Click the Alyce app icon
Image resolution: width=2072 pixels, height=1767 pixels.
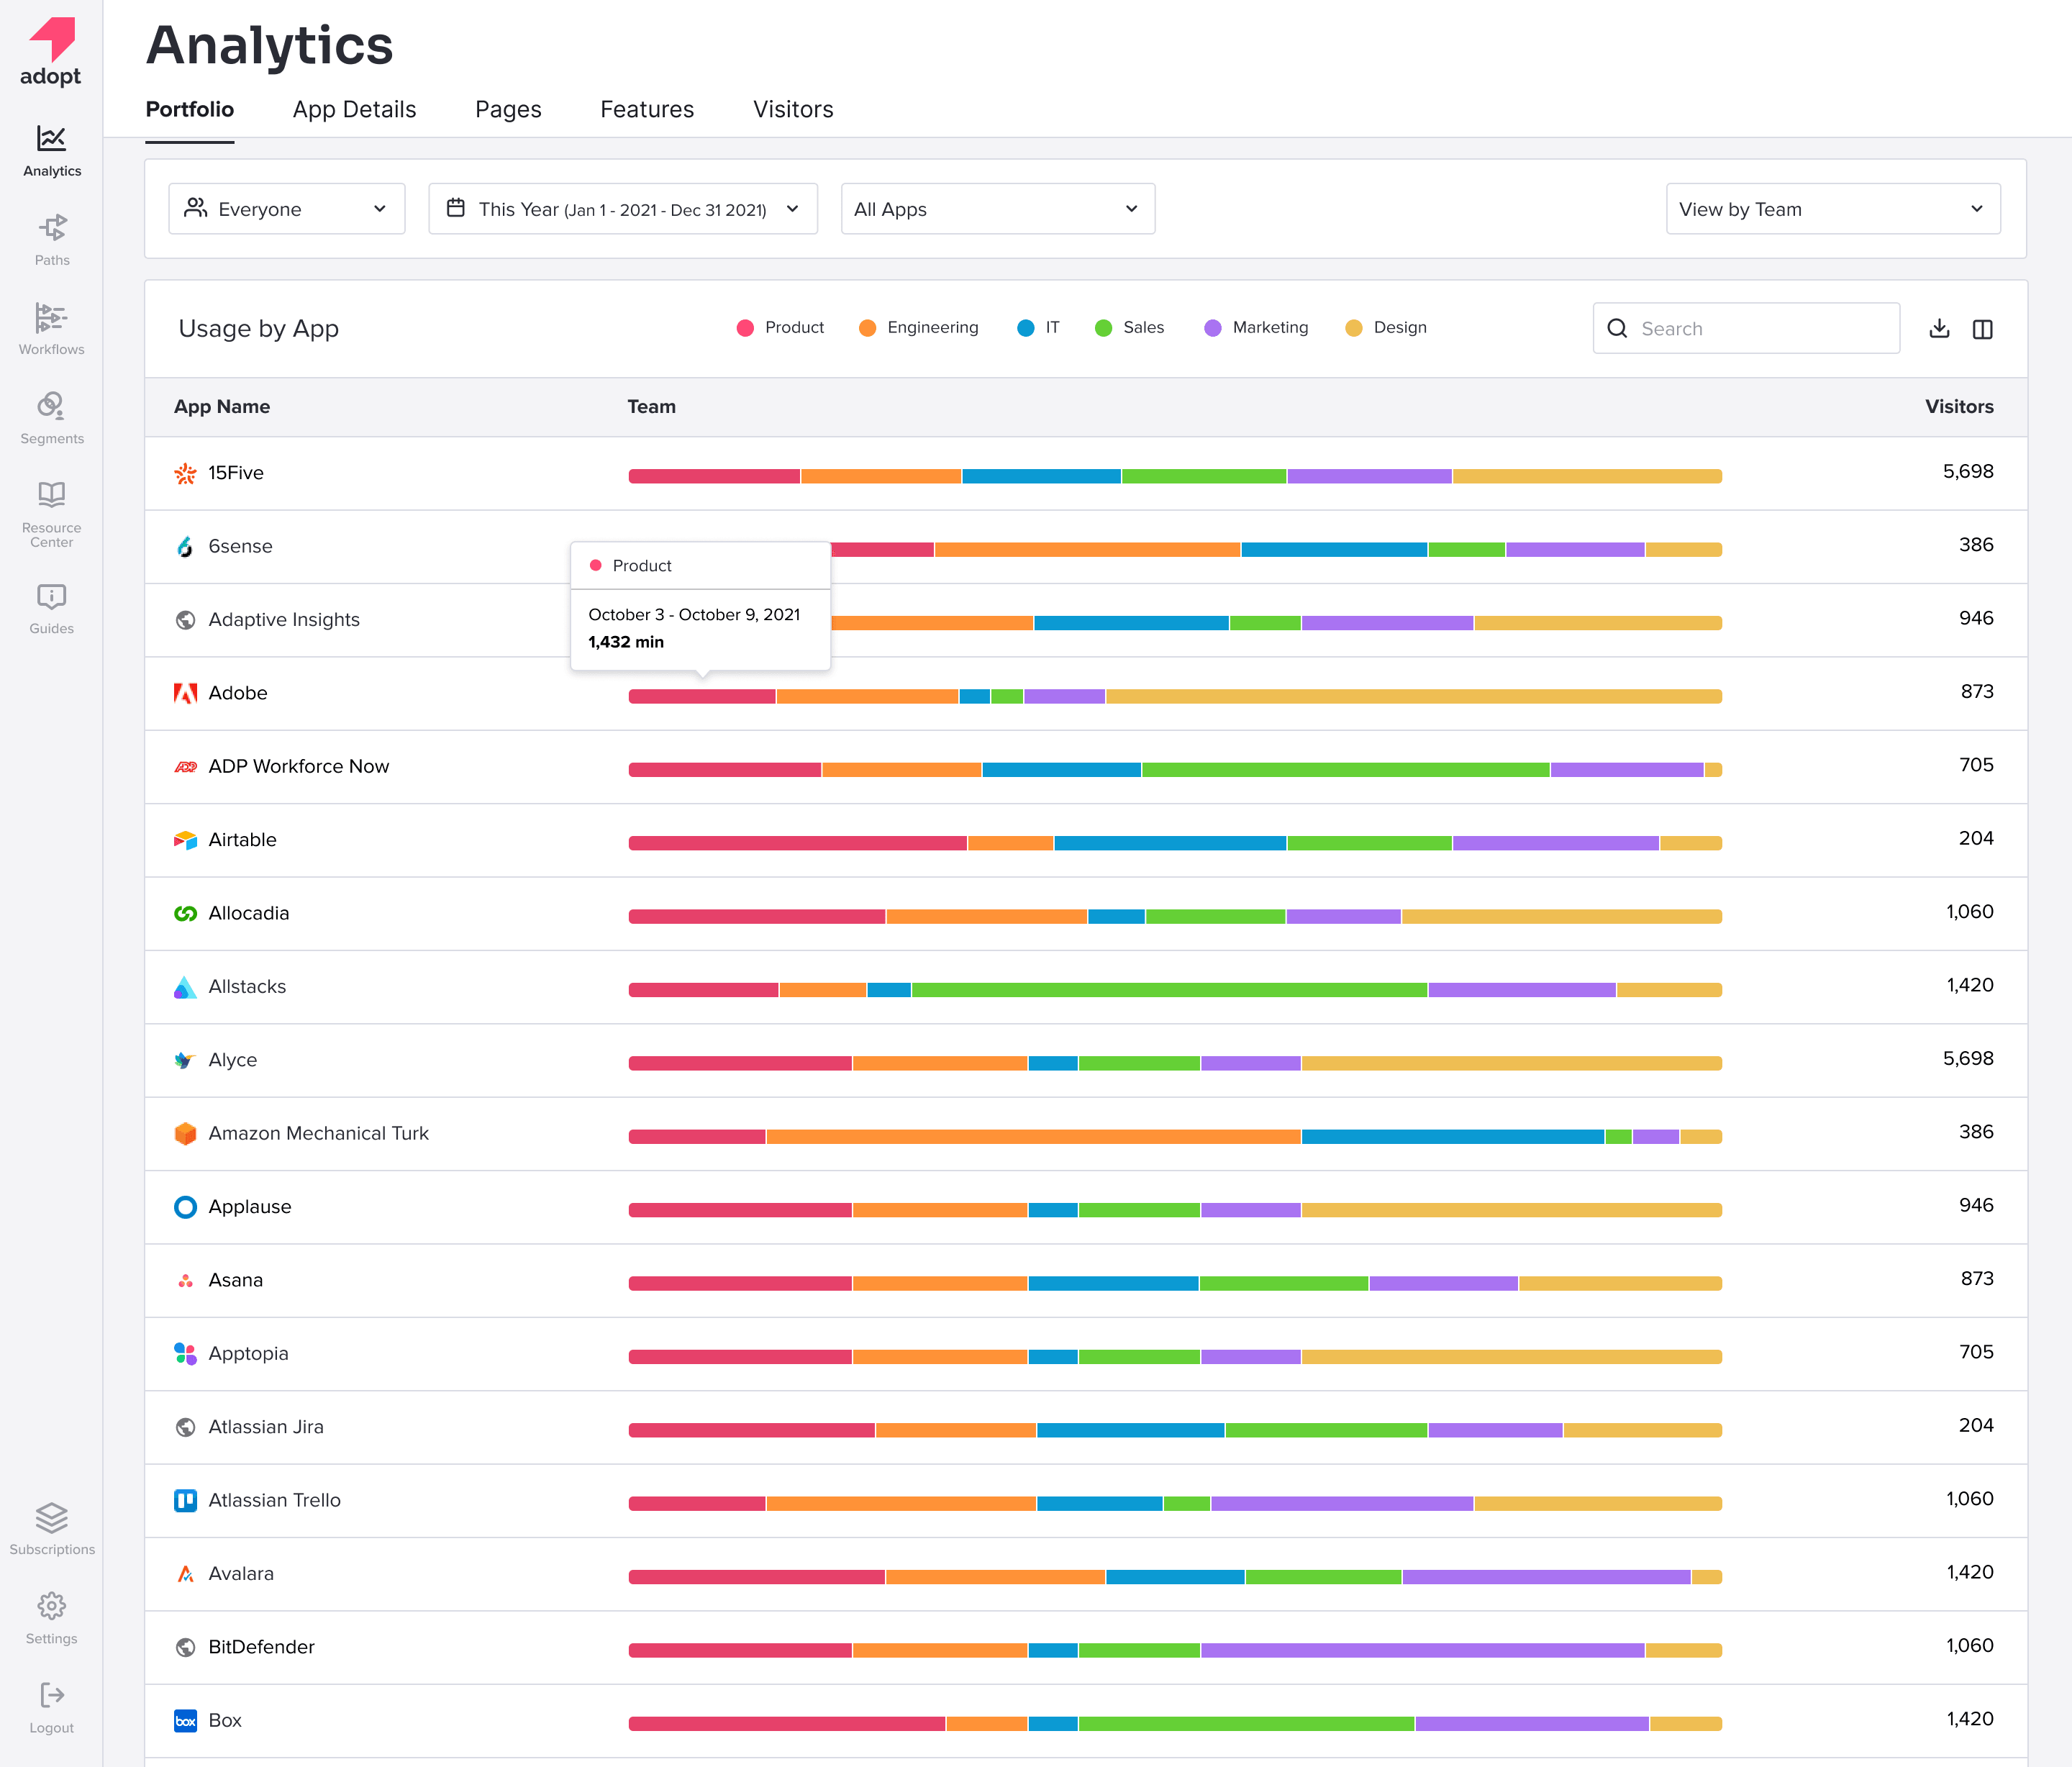[x=185, y=1060]
